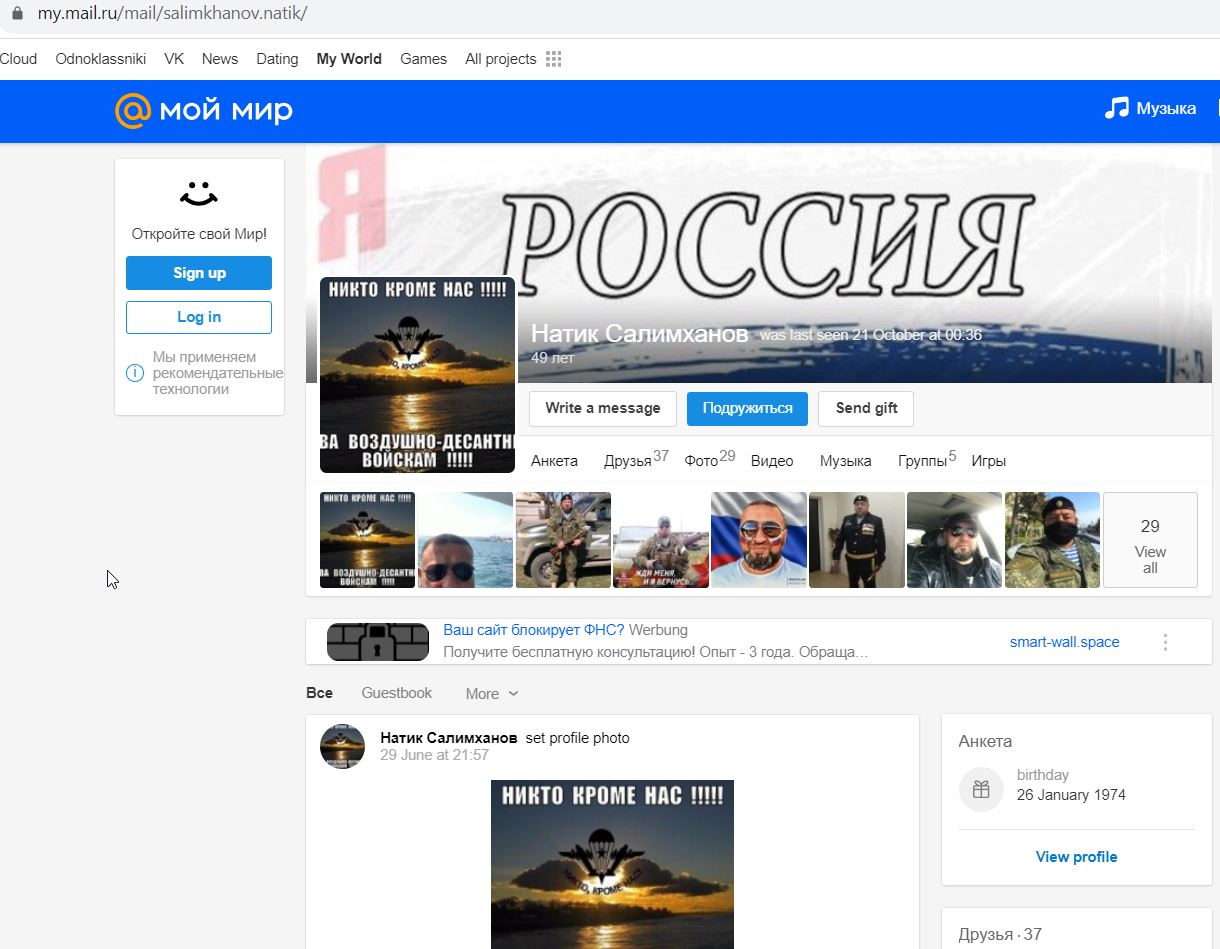
Task: Open the ad options three-dot menu
Action: 1165,642
